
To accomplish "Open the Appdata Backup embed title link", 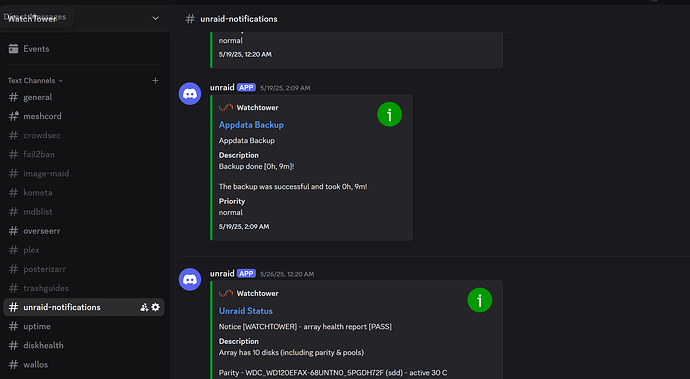I will point(251,125).
